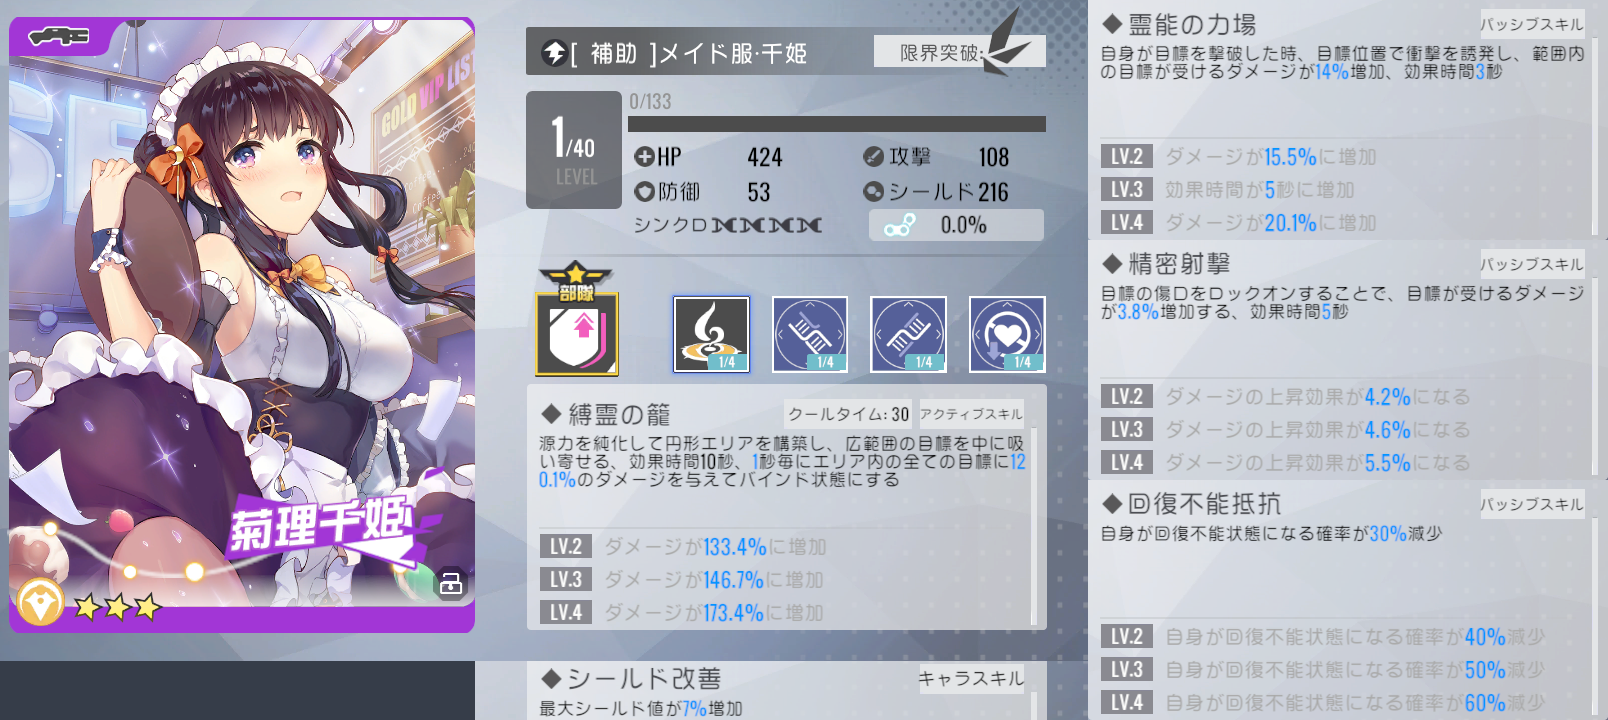The height and width of the screenshot is (720, 1608).
Task: Toggle the lock icon on character card
Action: [x=451, y=583]
